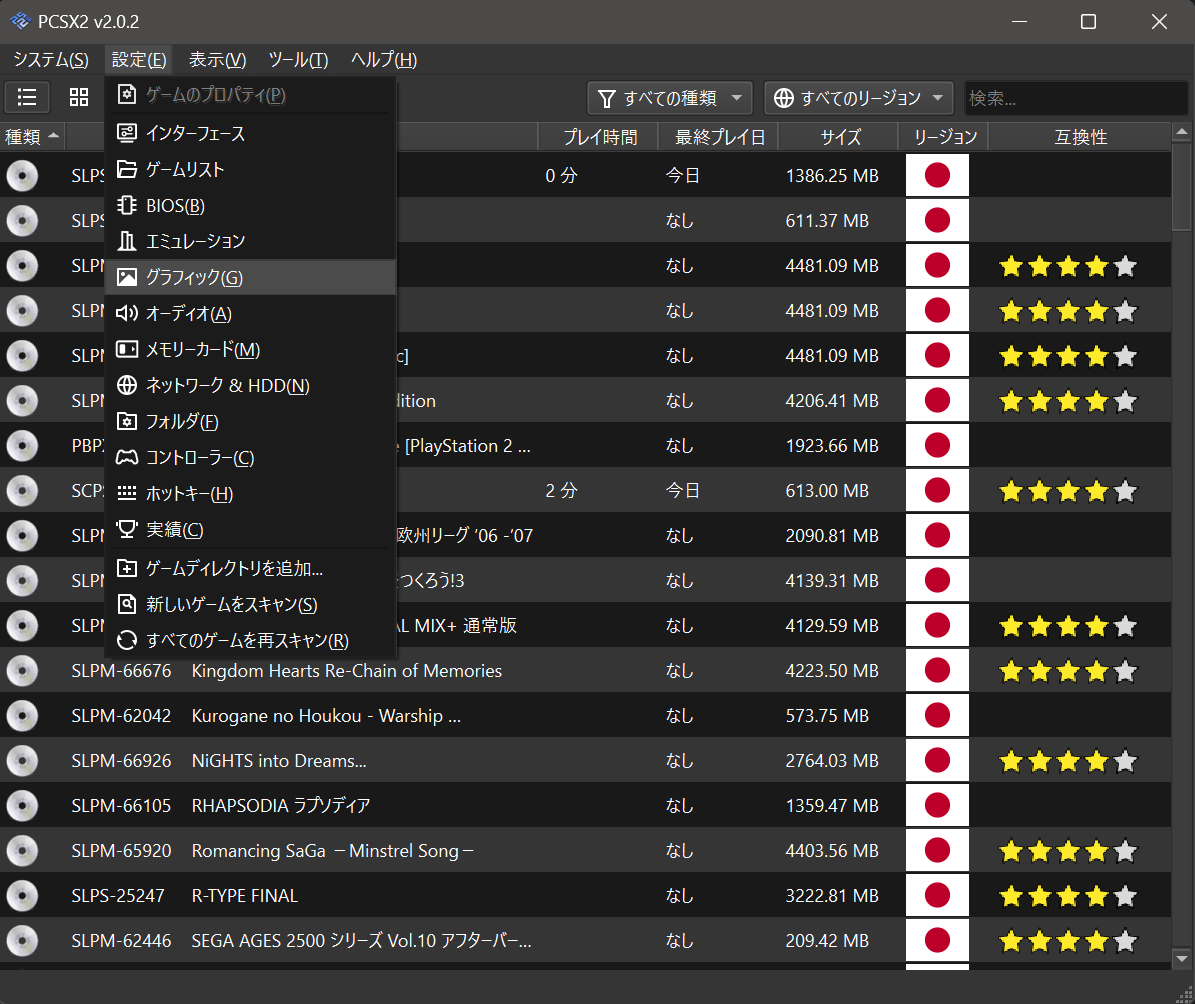Click the 検索 search field
Screen dimensions: 1195x1004
1076,98
